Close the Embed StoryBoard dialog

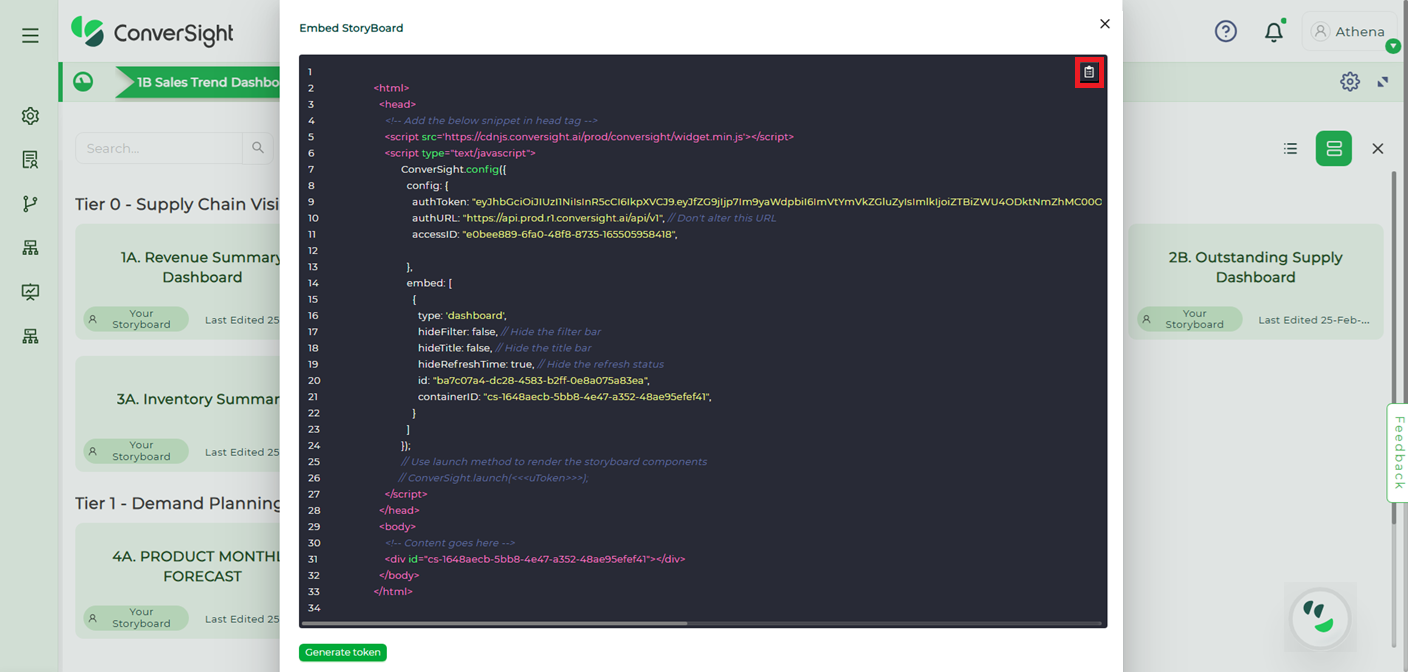click(1105, 24)
